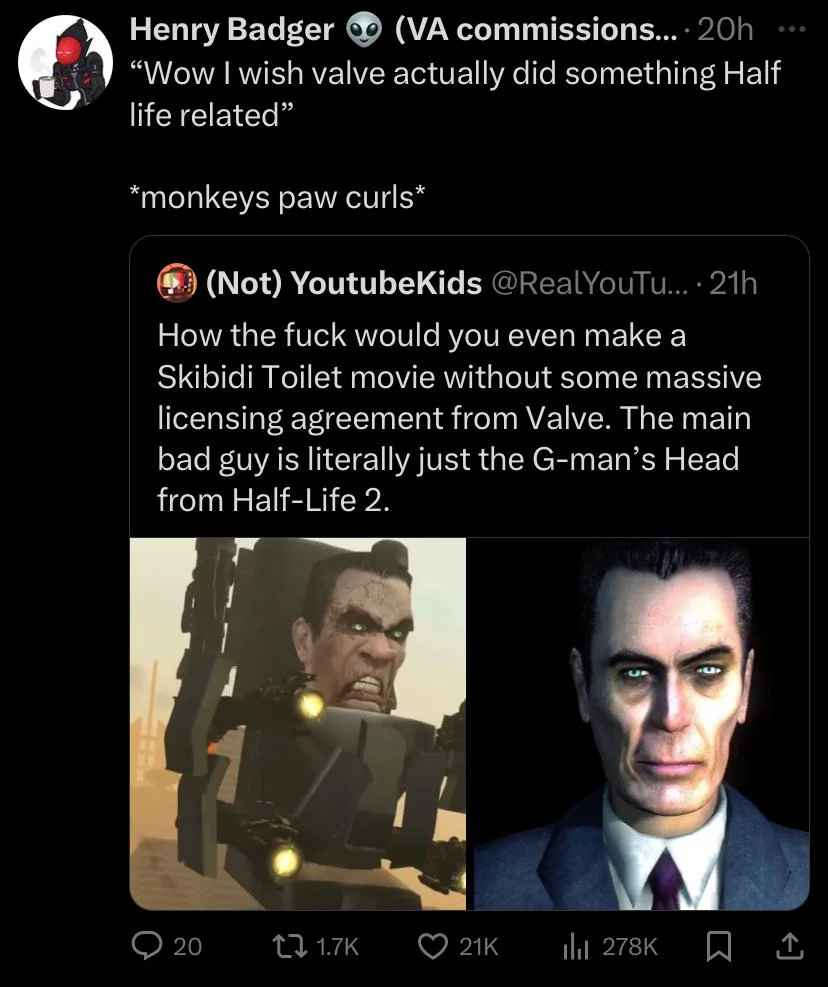View post analytics bar chart icon
The image size is (828, 987).
pos(576,946)
